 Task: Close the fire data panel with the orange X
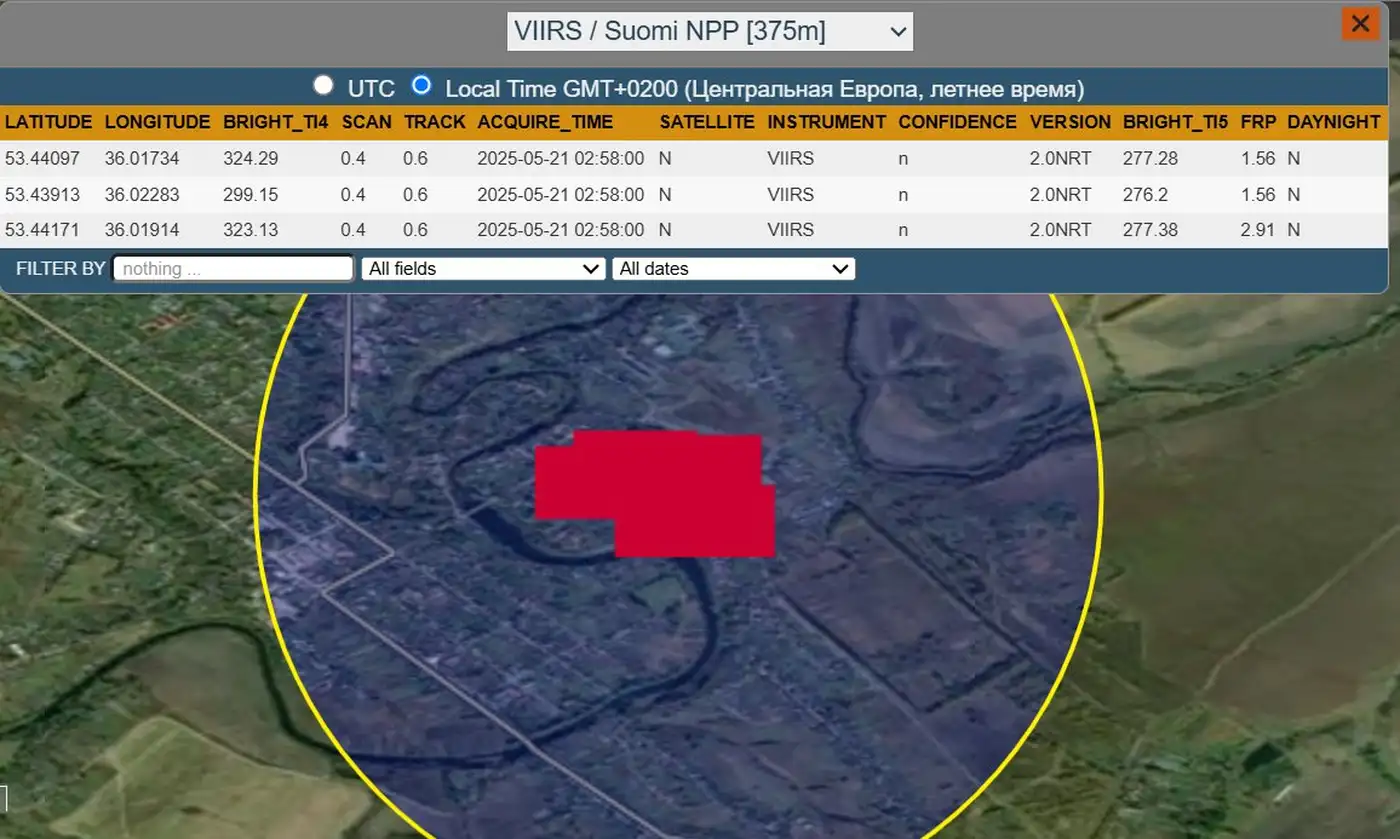(x=1360, y=24)
